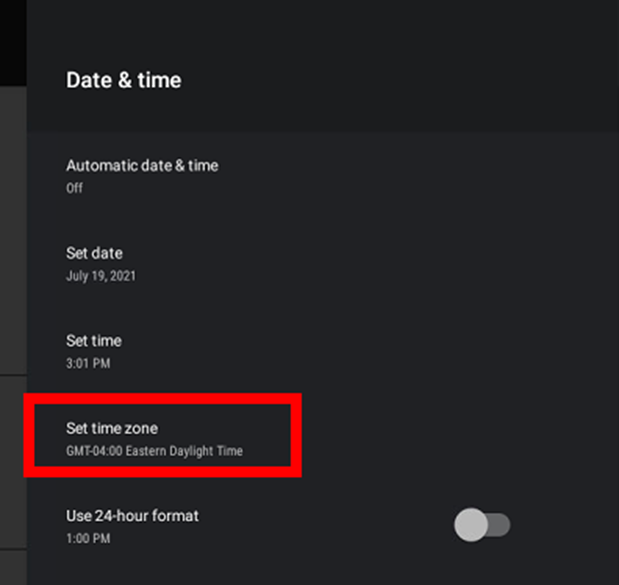Click the Set time zone title text
This screenshot has height=585, width=619.
click(x=112, y=428)
